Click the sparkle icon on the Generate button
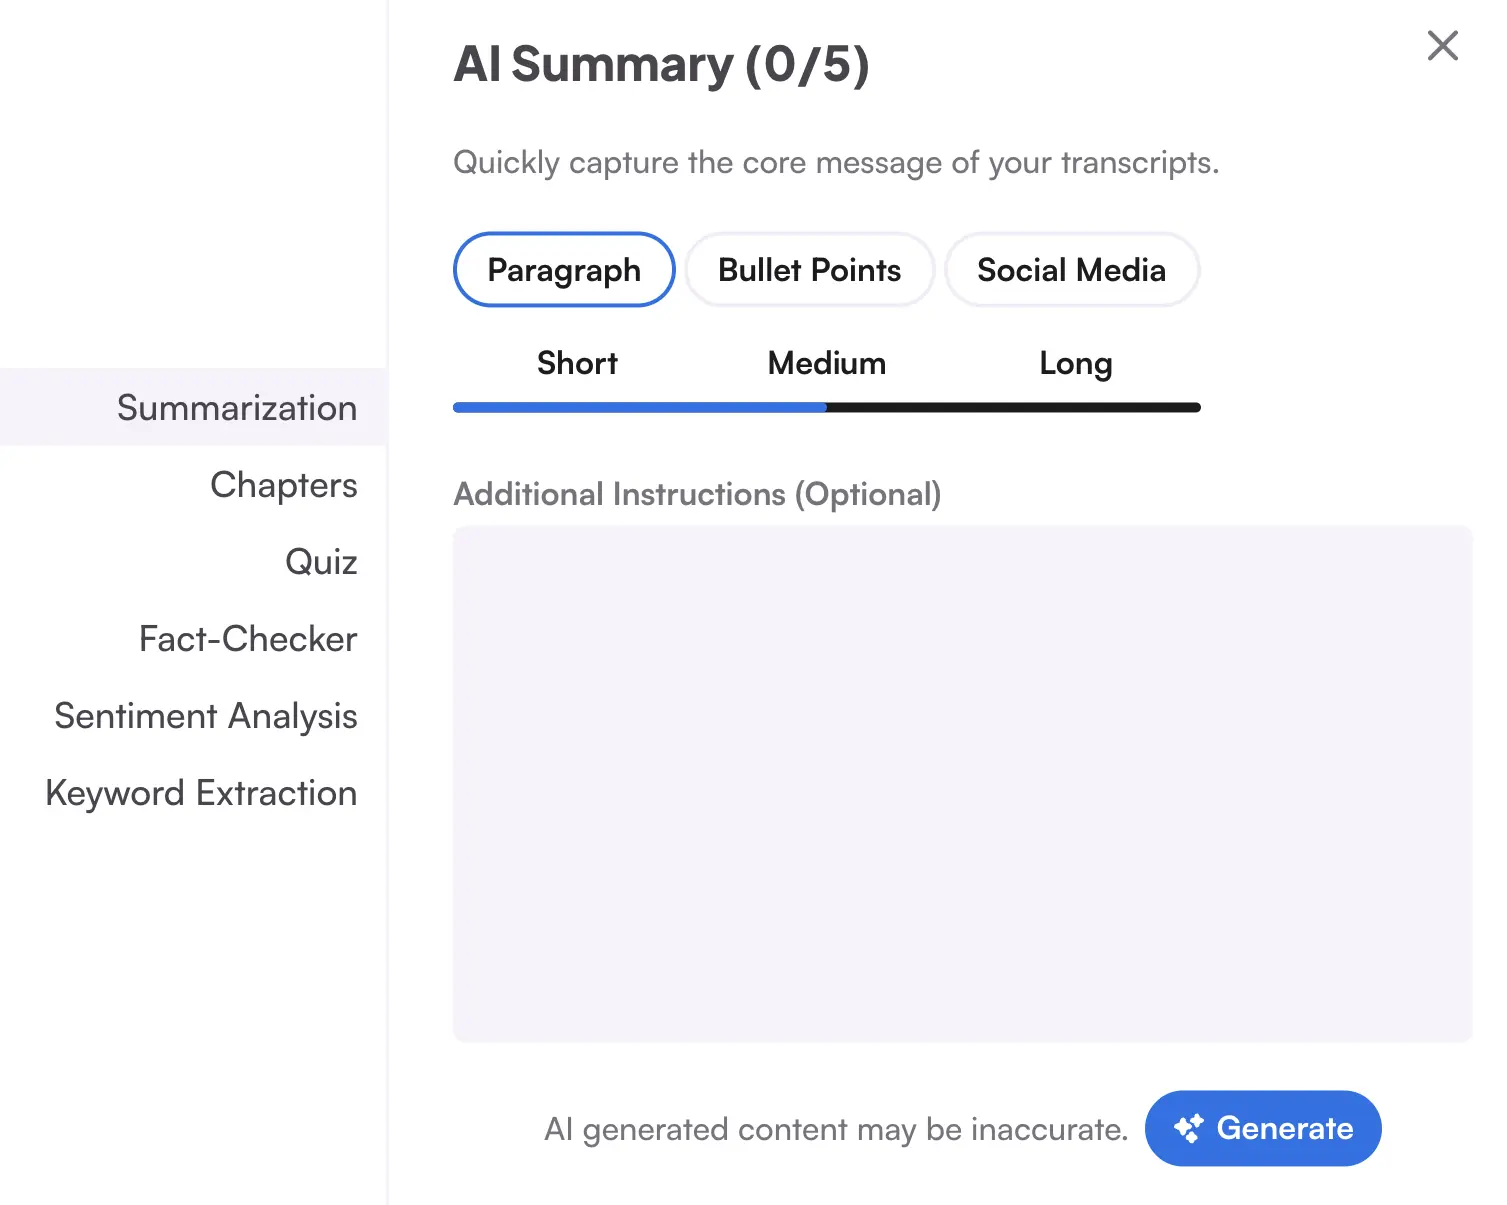Image resolution: width=1507 pixels, height=1205 pixels. [x=1189, y=1128]
